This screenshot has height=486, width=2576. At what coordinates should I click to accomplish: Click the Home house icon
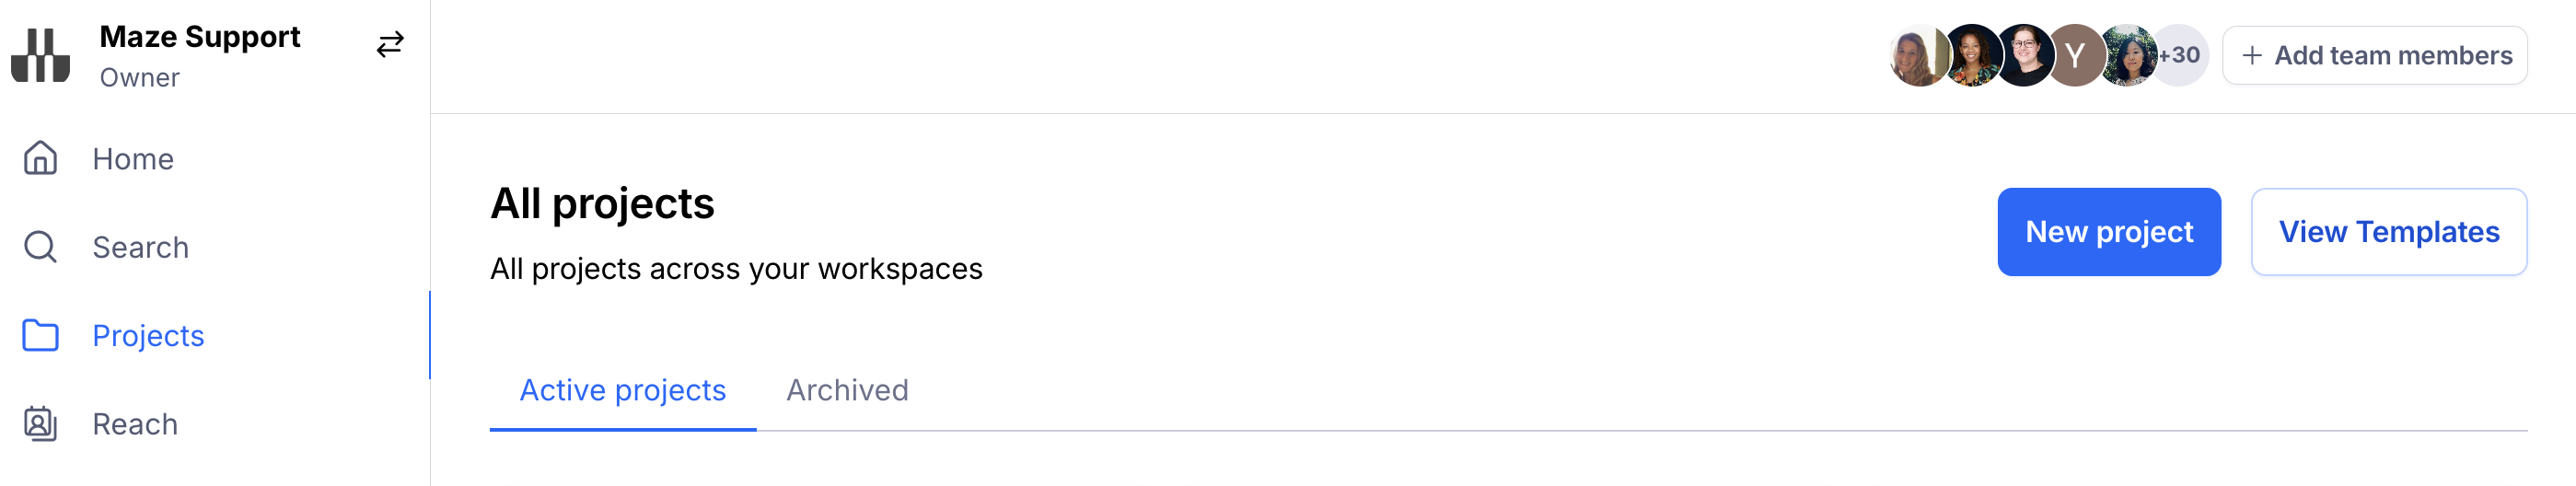click(40, 158)
